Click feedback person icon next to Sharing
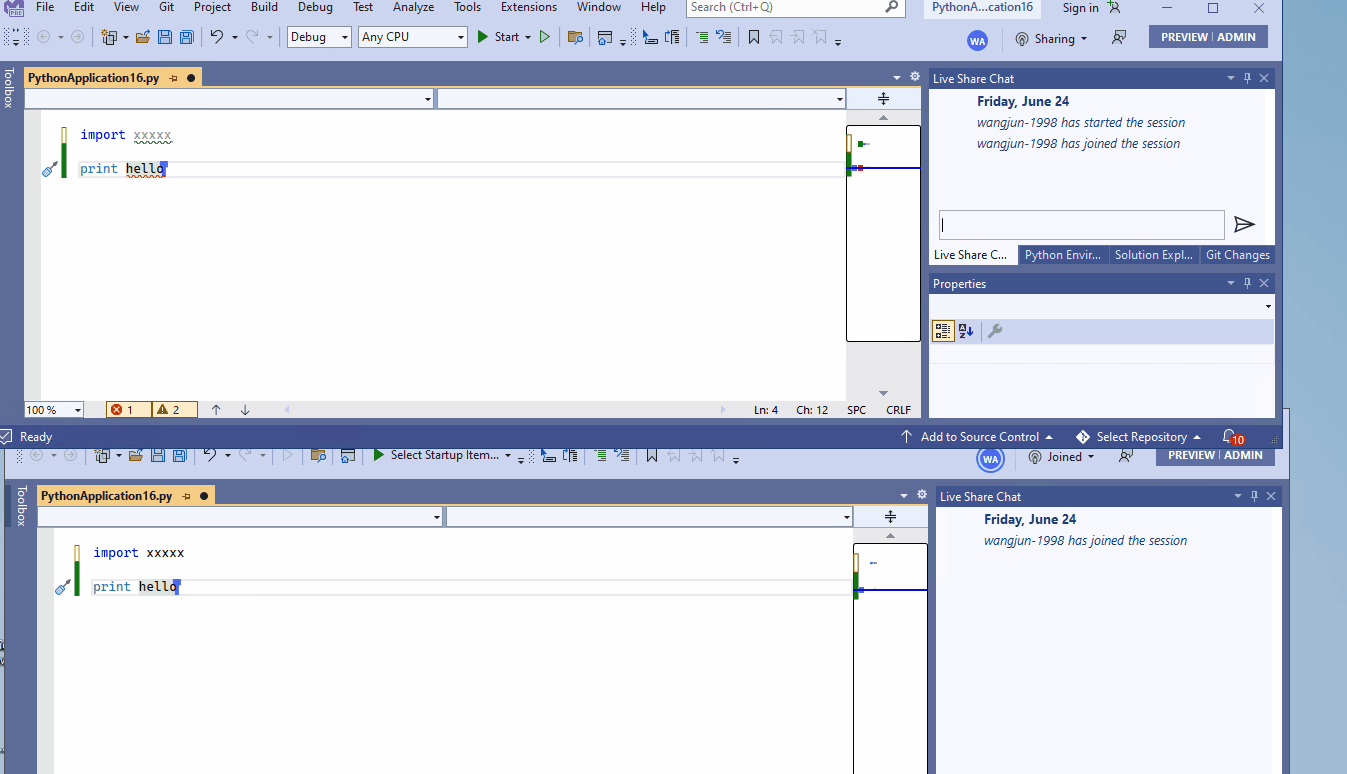The image size is (1347, 774). [x=1119, y=38]
